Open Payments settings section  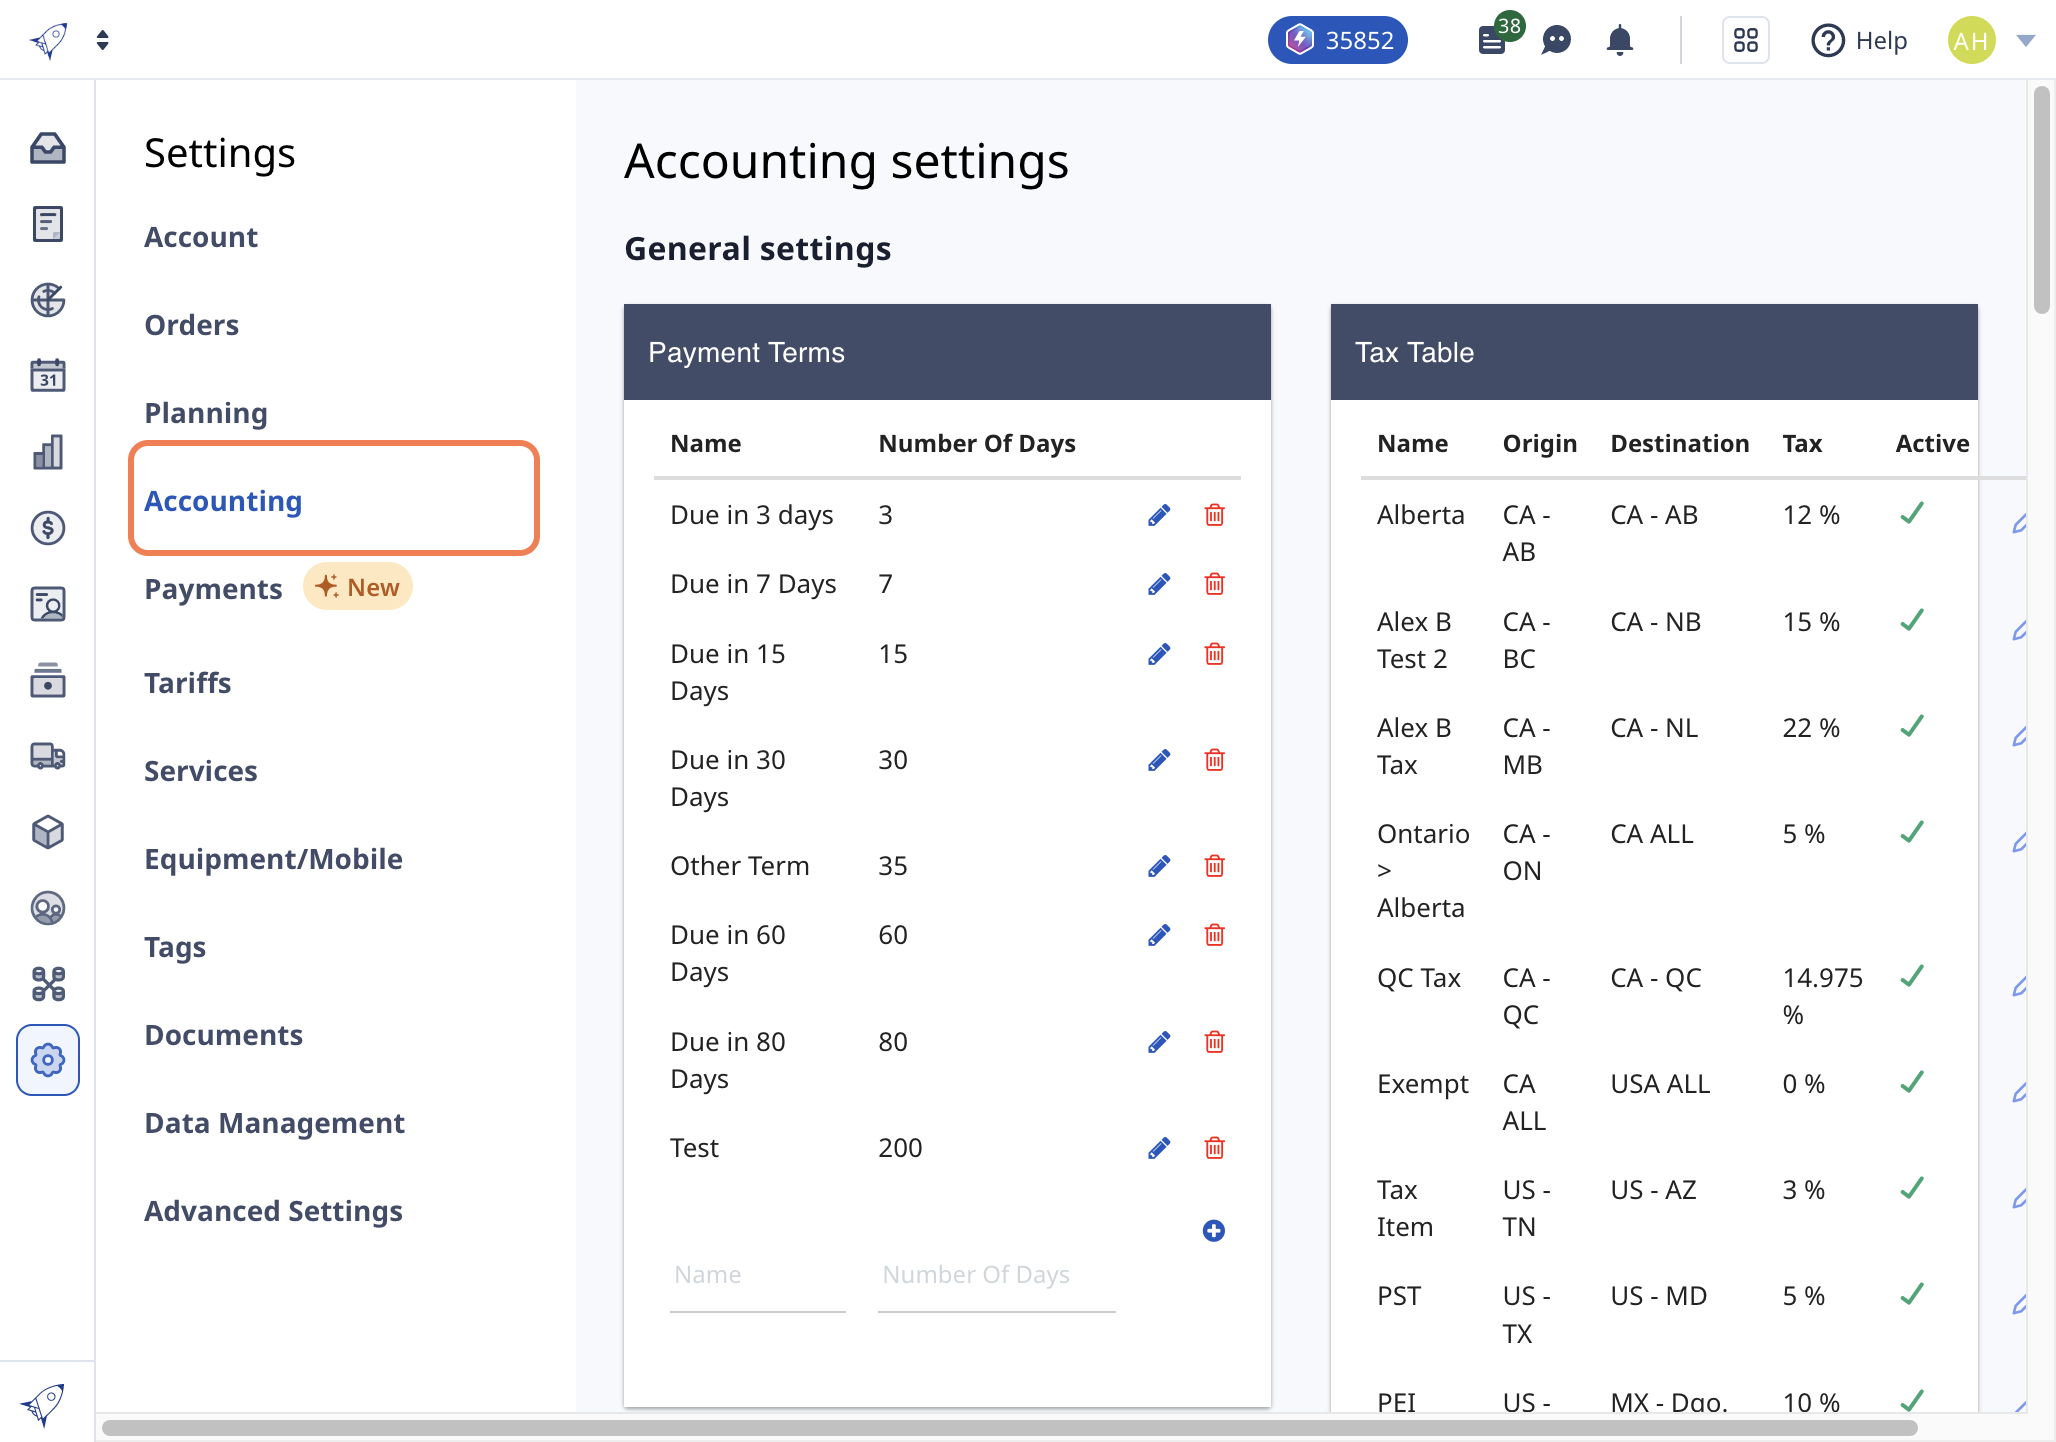[211, 586]
